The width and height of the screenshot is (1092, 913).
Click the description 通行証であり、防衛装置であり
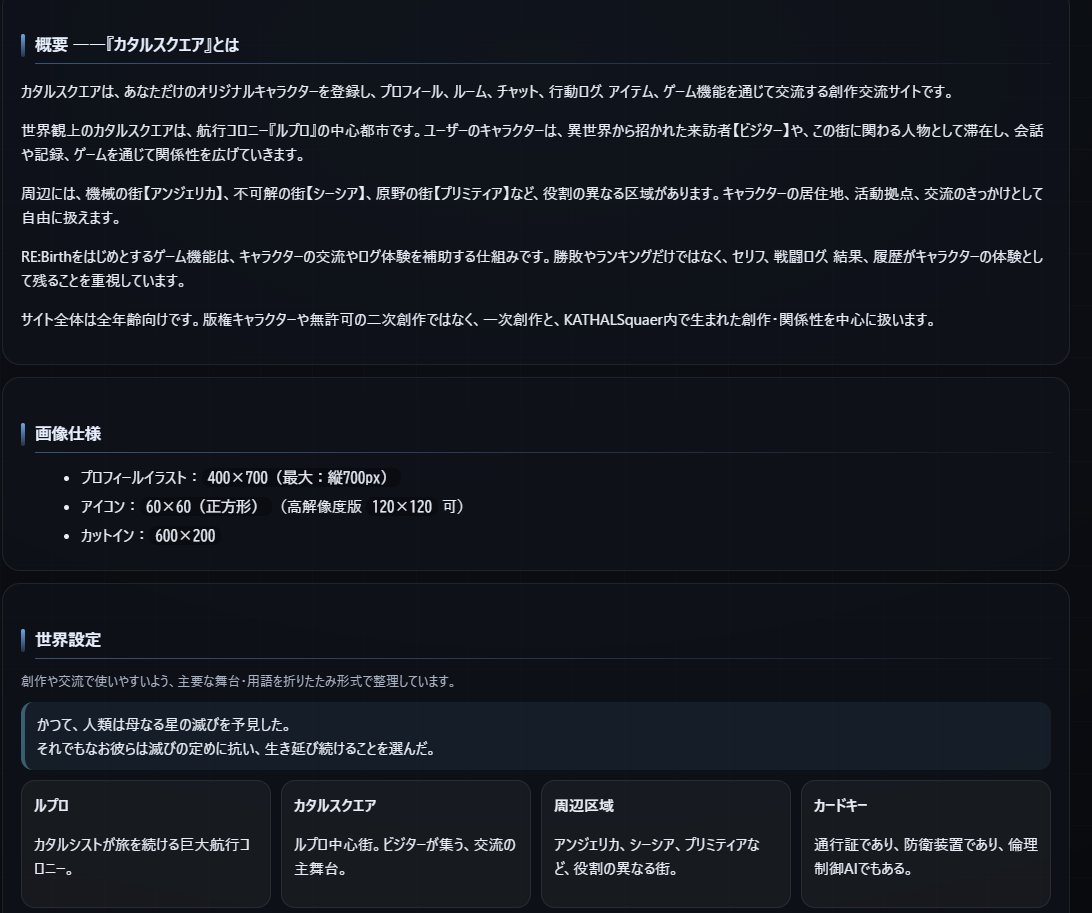click(926, 856)
